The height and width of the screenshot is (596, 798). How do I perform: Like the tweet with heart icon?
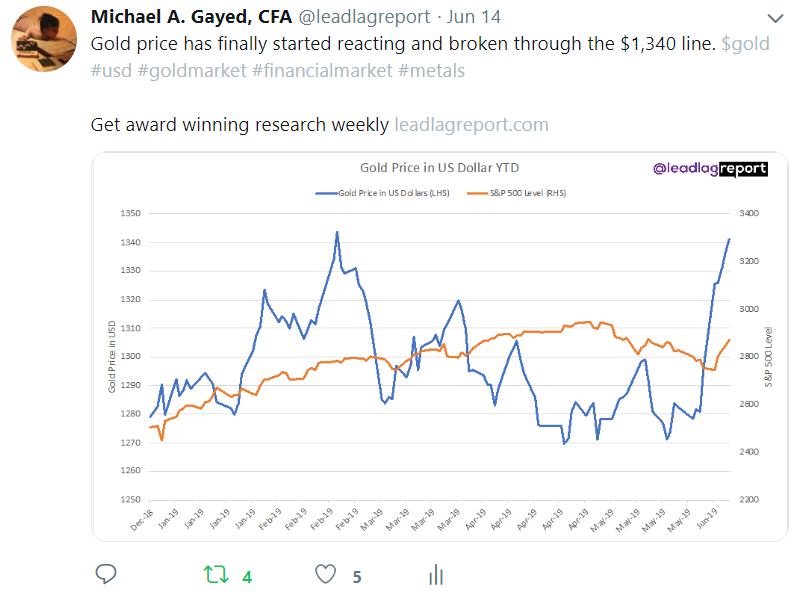tap(325, 574)
